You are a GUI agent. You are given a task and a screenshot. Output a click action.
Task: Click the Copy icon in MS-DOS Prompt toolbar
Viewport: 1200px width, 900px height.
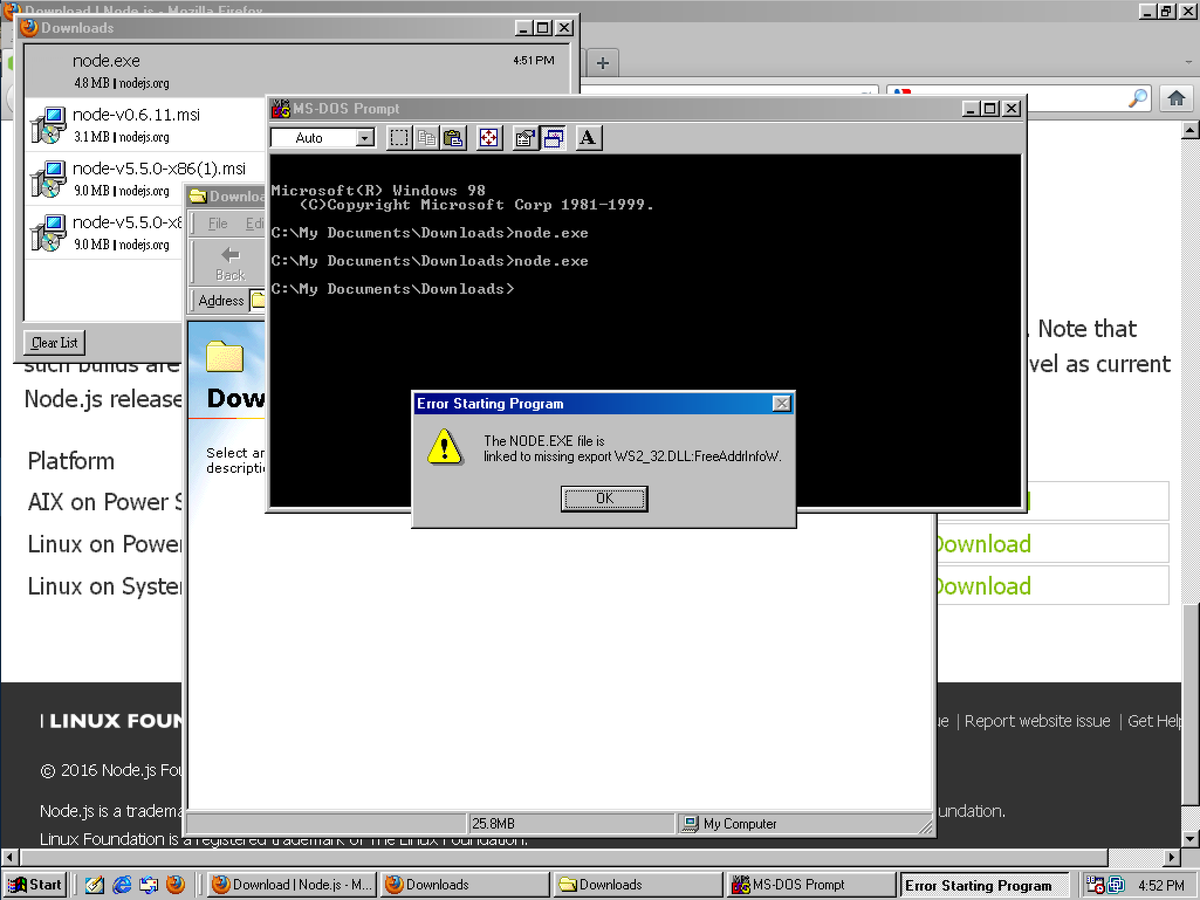pyautogui.click(x=426, y=138)
